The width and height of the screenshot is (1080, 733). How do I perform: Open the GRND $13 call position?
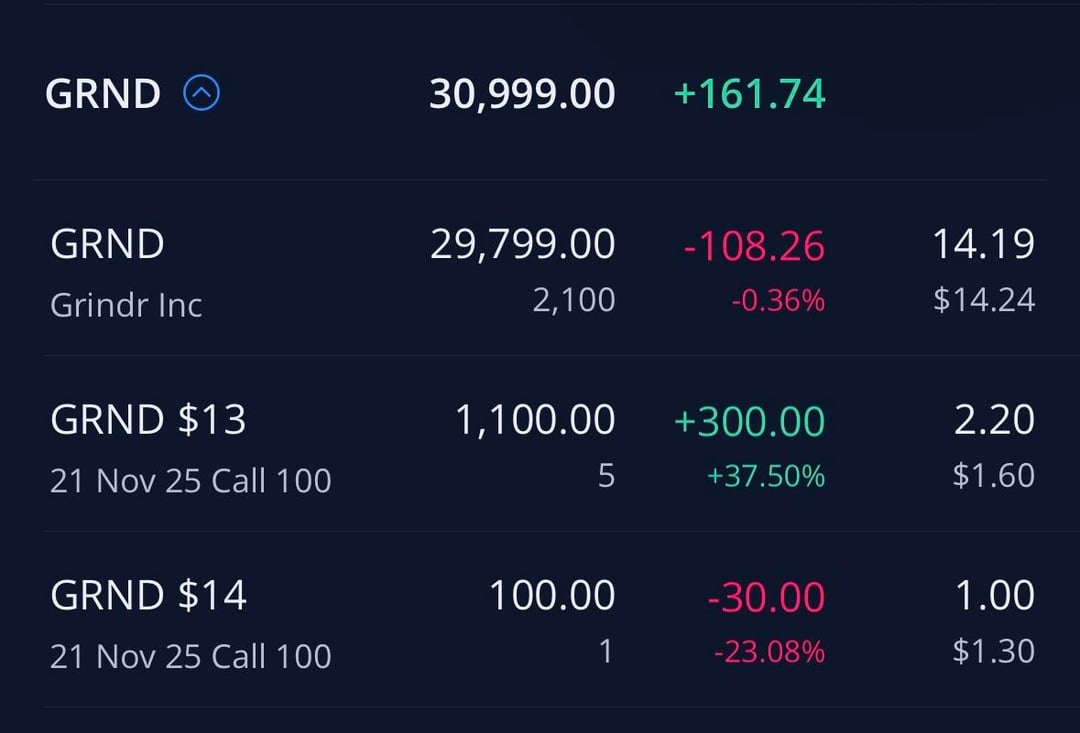(148, 420)
